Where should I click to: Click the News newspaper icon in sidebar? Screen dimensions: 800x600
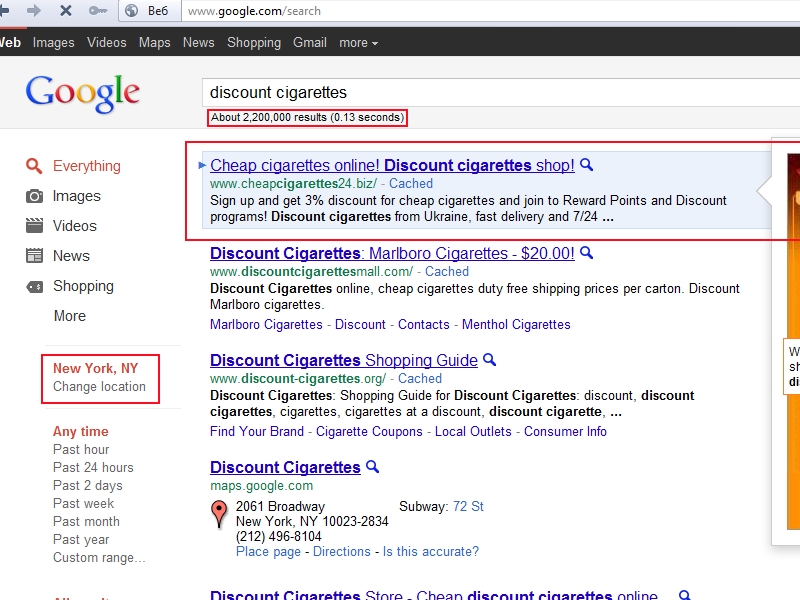click(34, 256)
